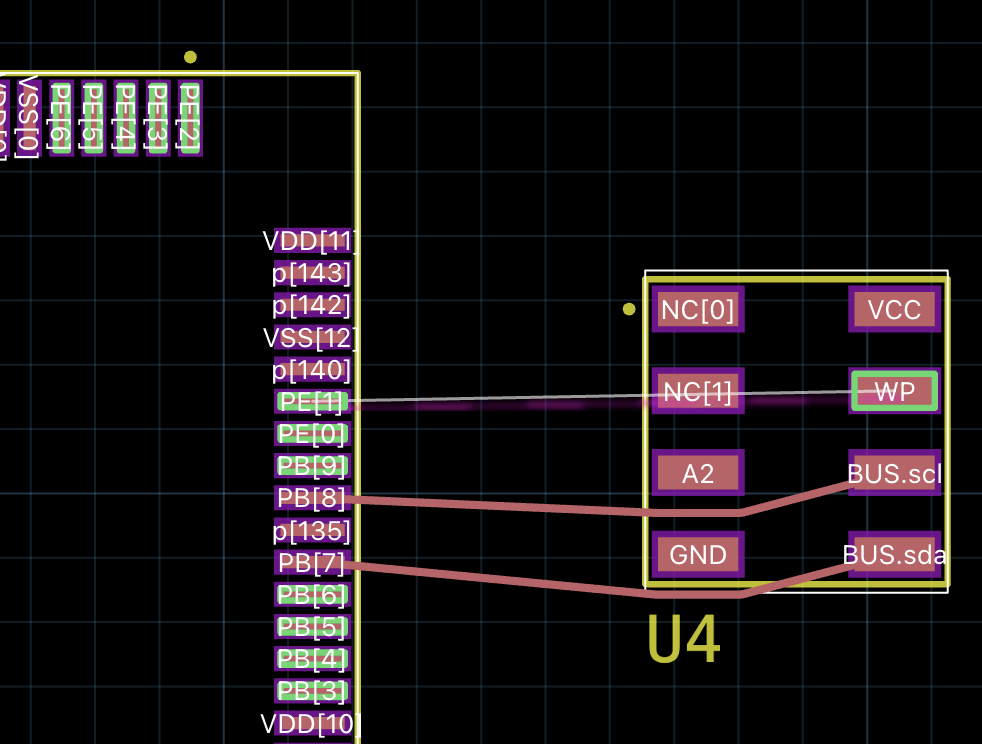
Task: Select the NC[1] pad on U4
Action: pyautogui.click(x=697, y=391)
